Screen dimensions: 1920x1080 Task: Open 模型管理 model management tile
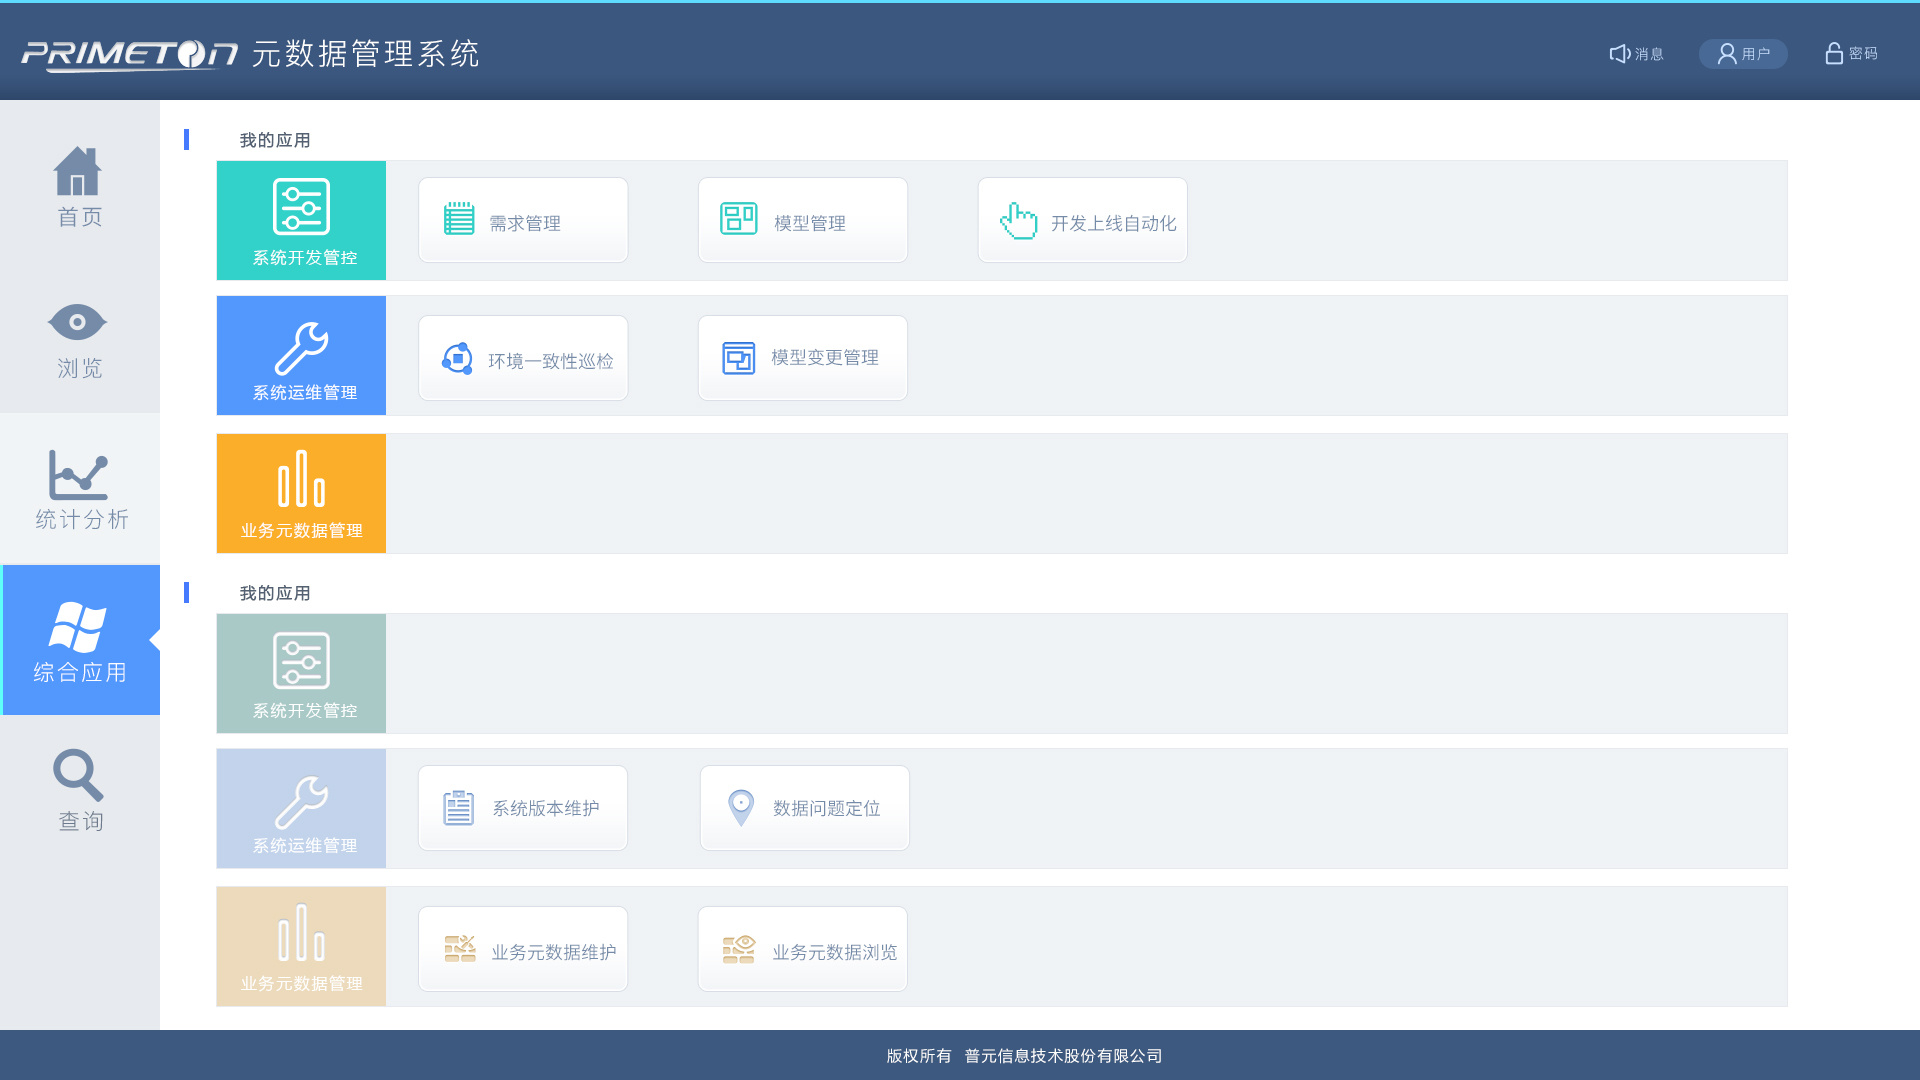pos(803,221)
